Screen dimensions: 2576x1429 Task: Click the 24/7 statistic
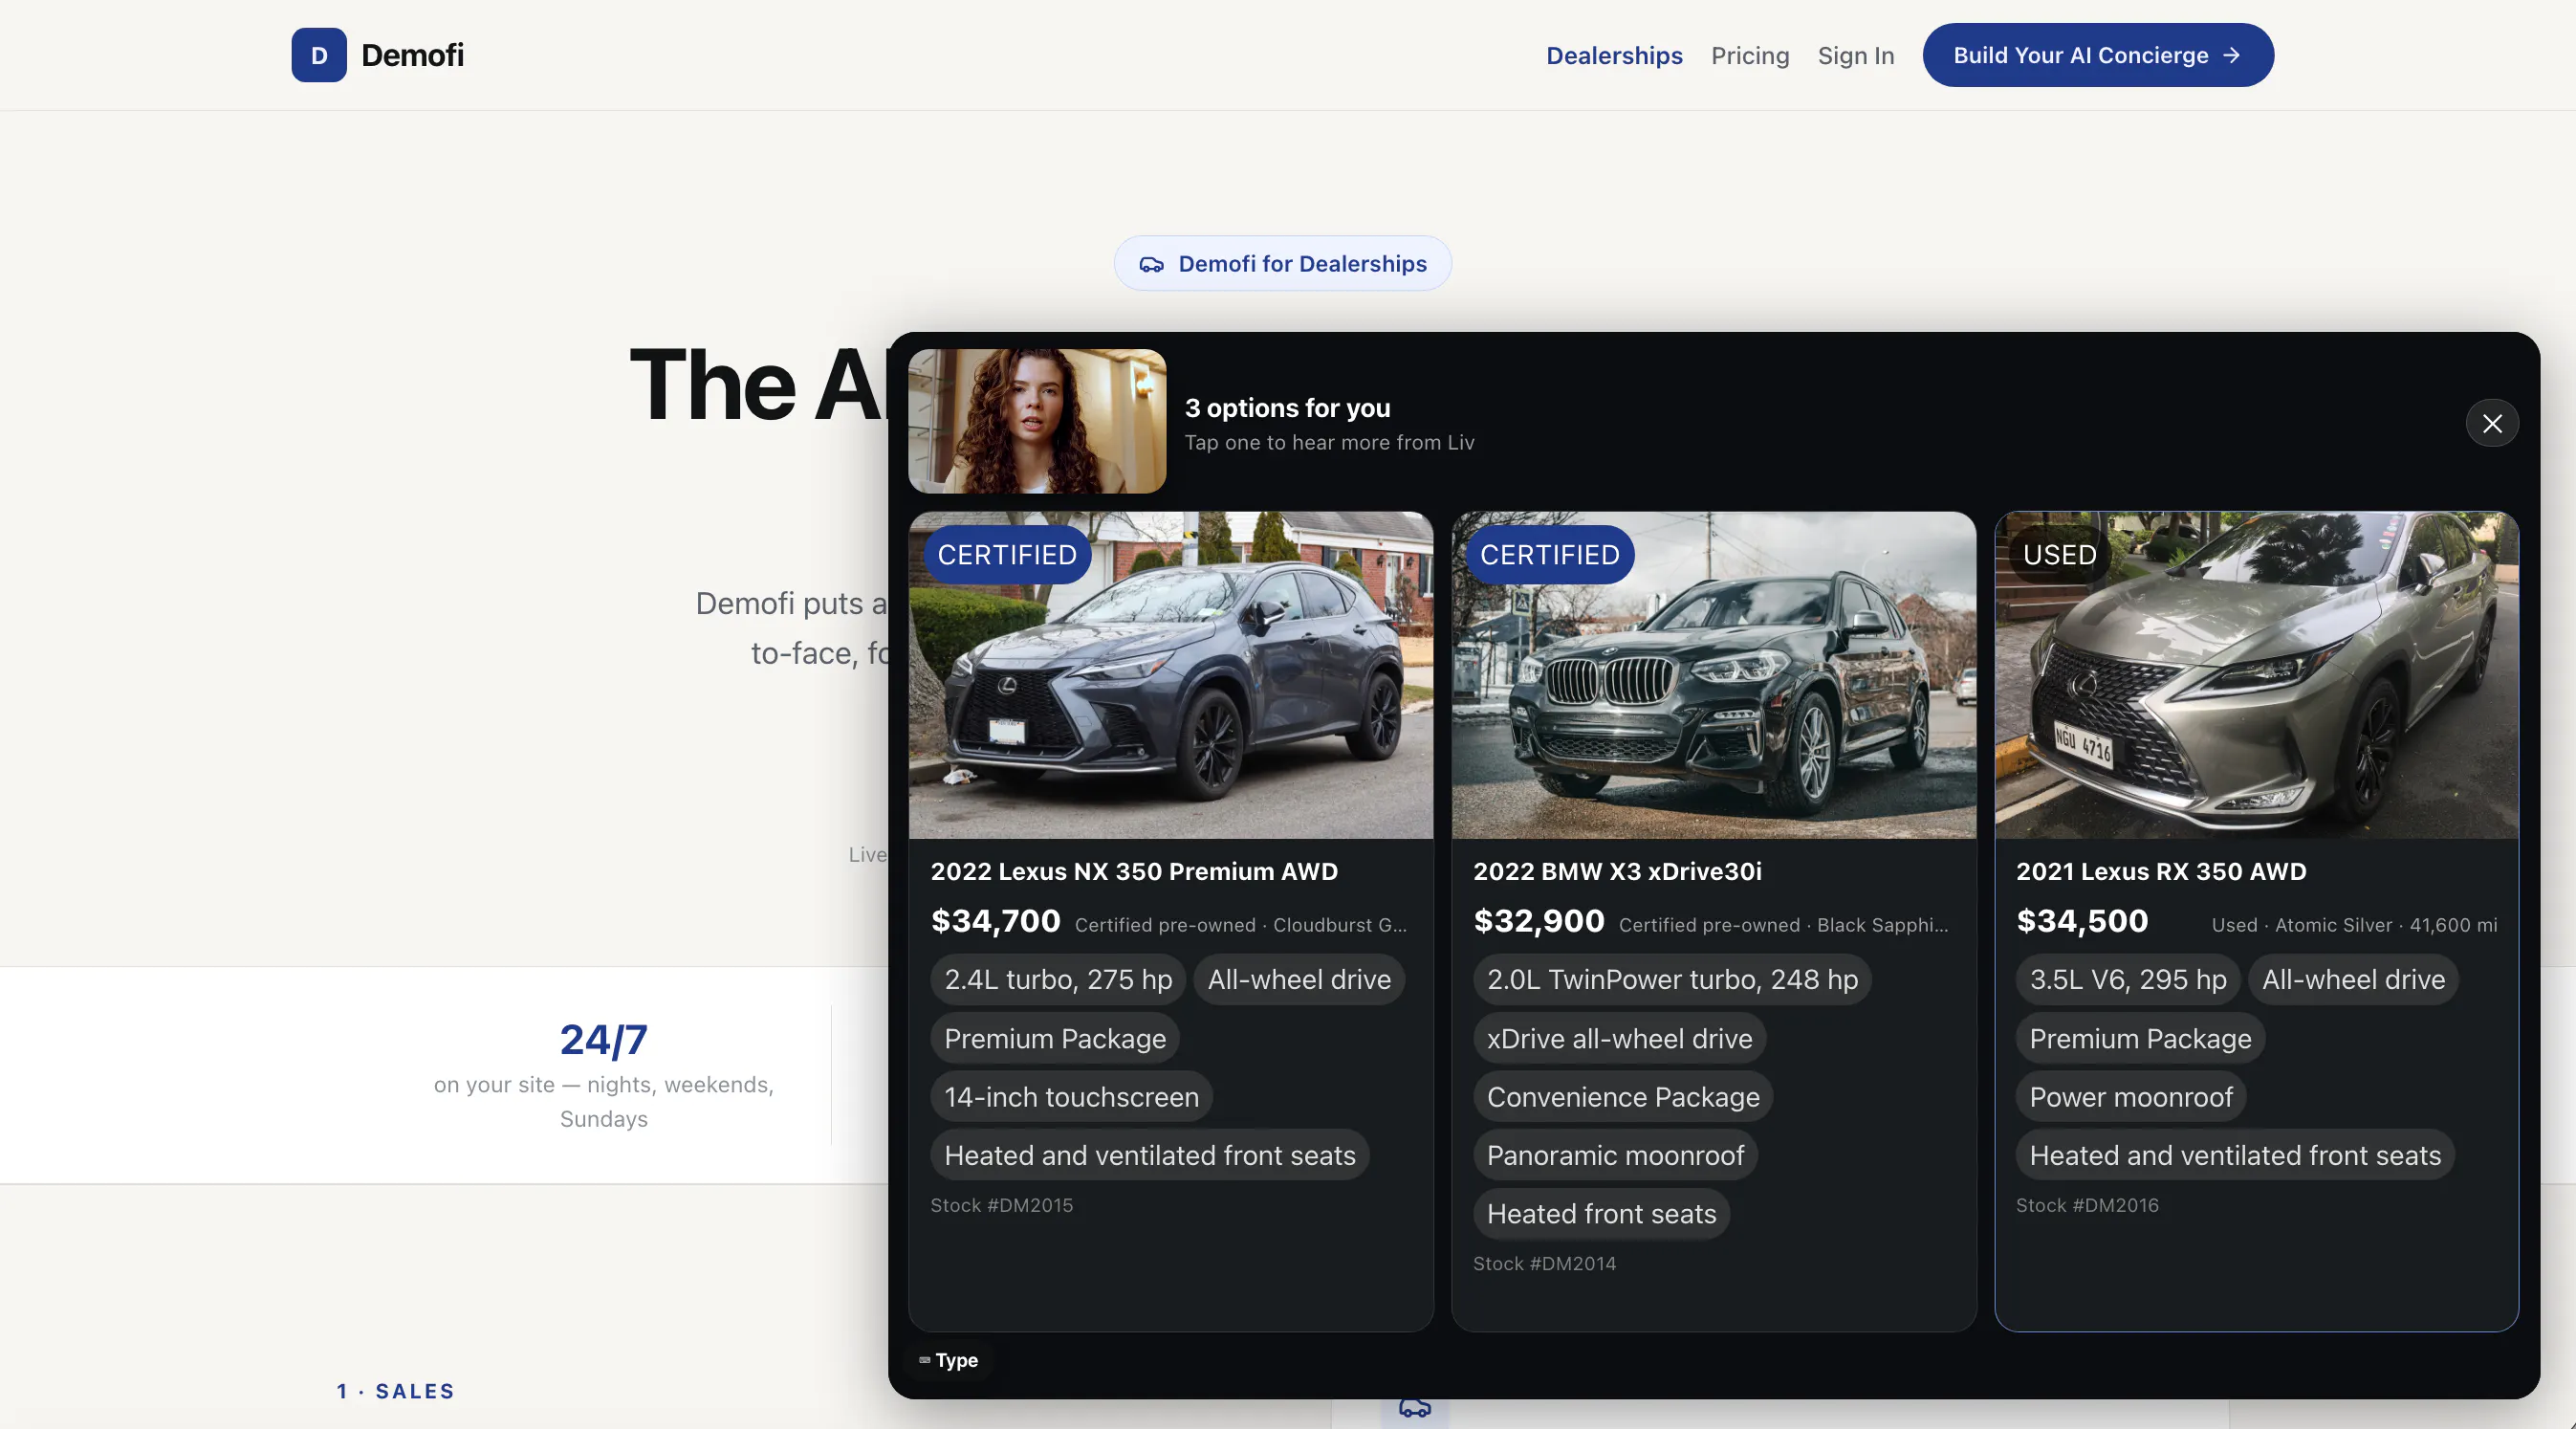tap(603, 1040)
